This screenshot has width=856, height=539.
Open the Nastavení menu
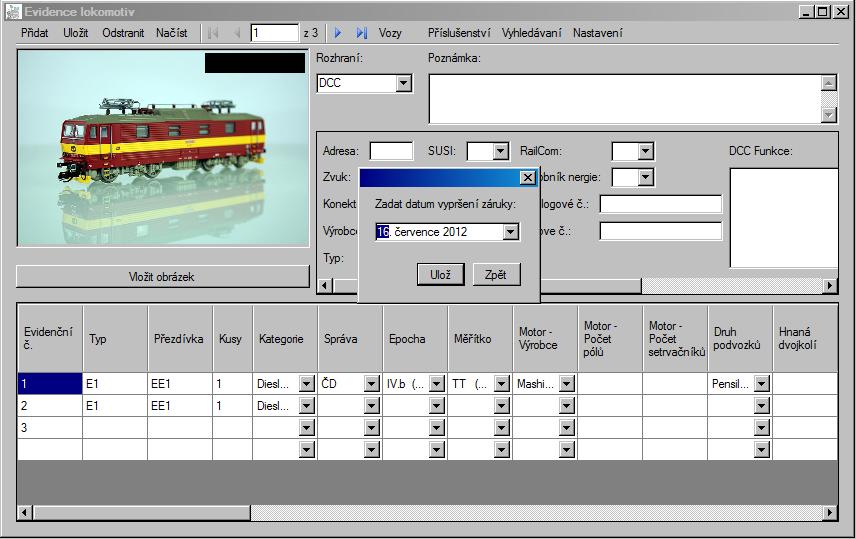tap(597, 33)
